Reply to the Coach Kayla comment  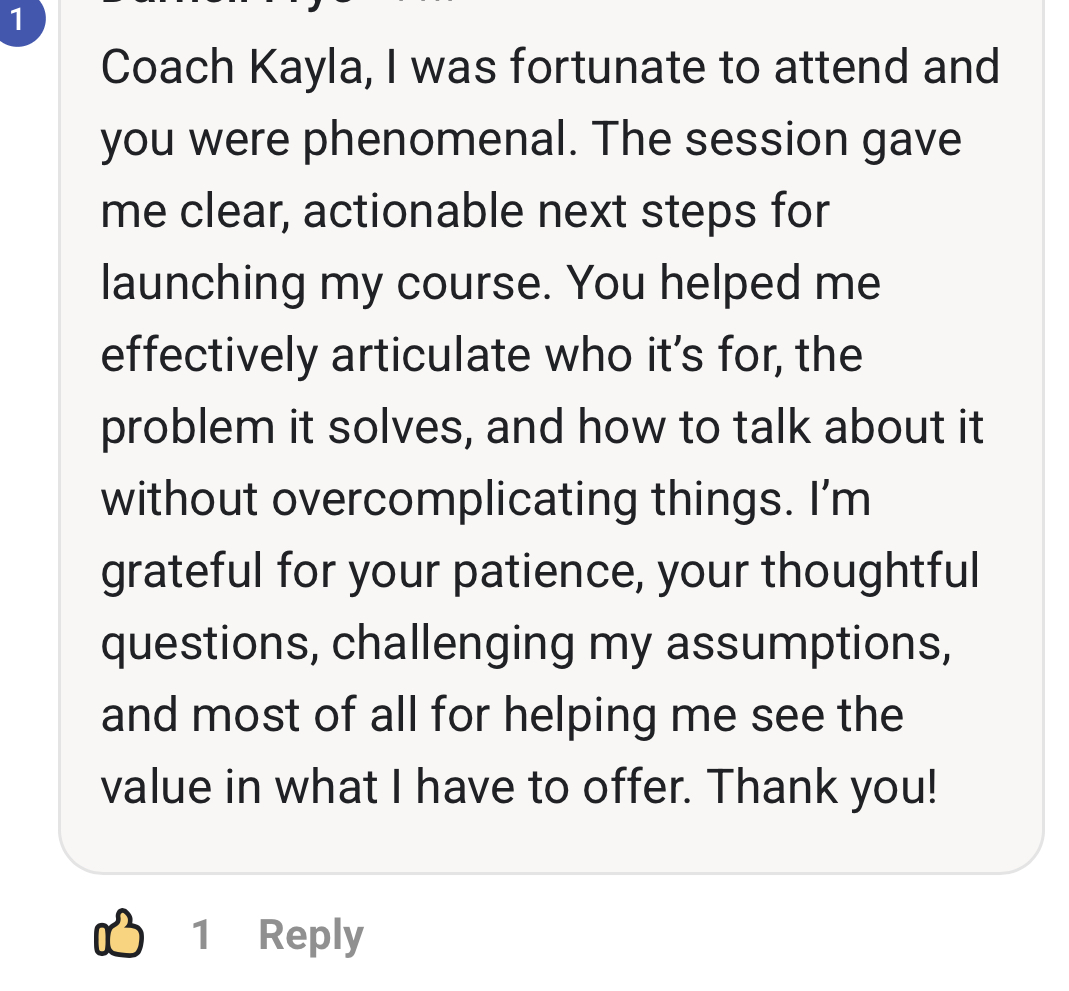[x=310, y=935]
